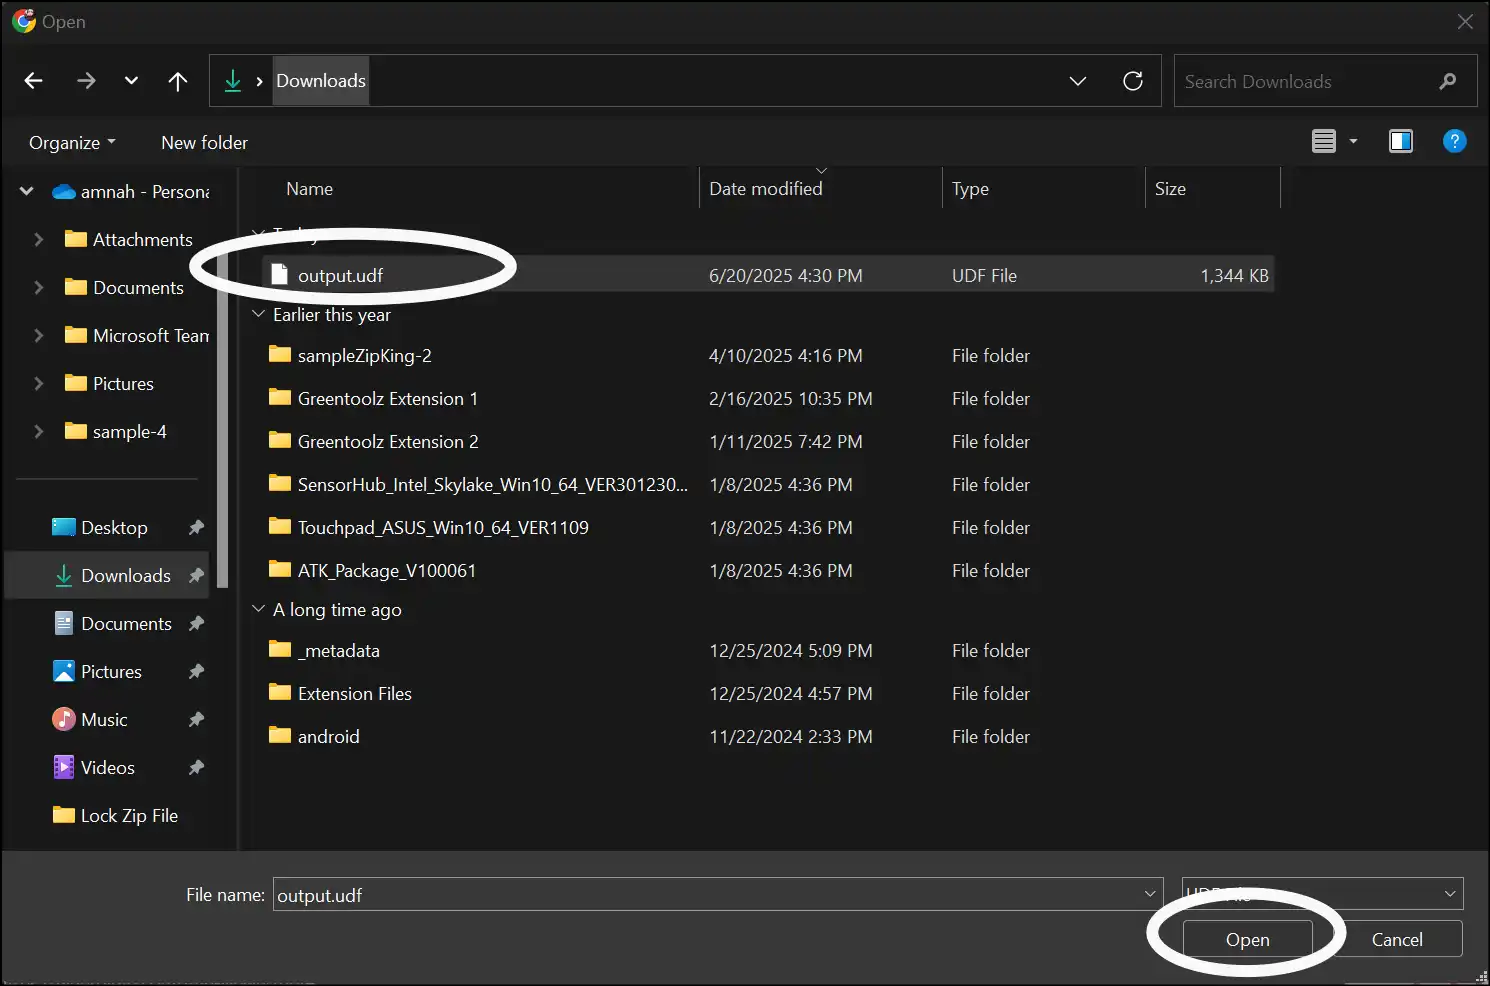Click the 1,344 KB size cell
The height and width of the screenshot is (986, 1490).
click(1234, 275)
